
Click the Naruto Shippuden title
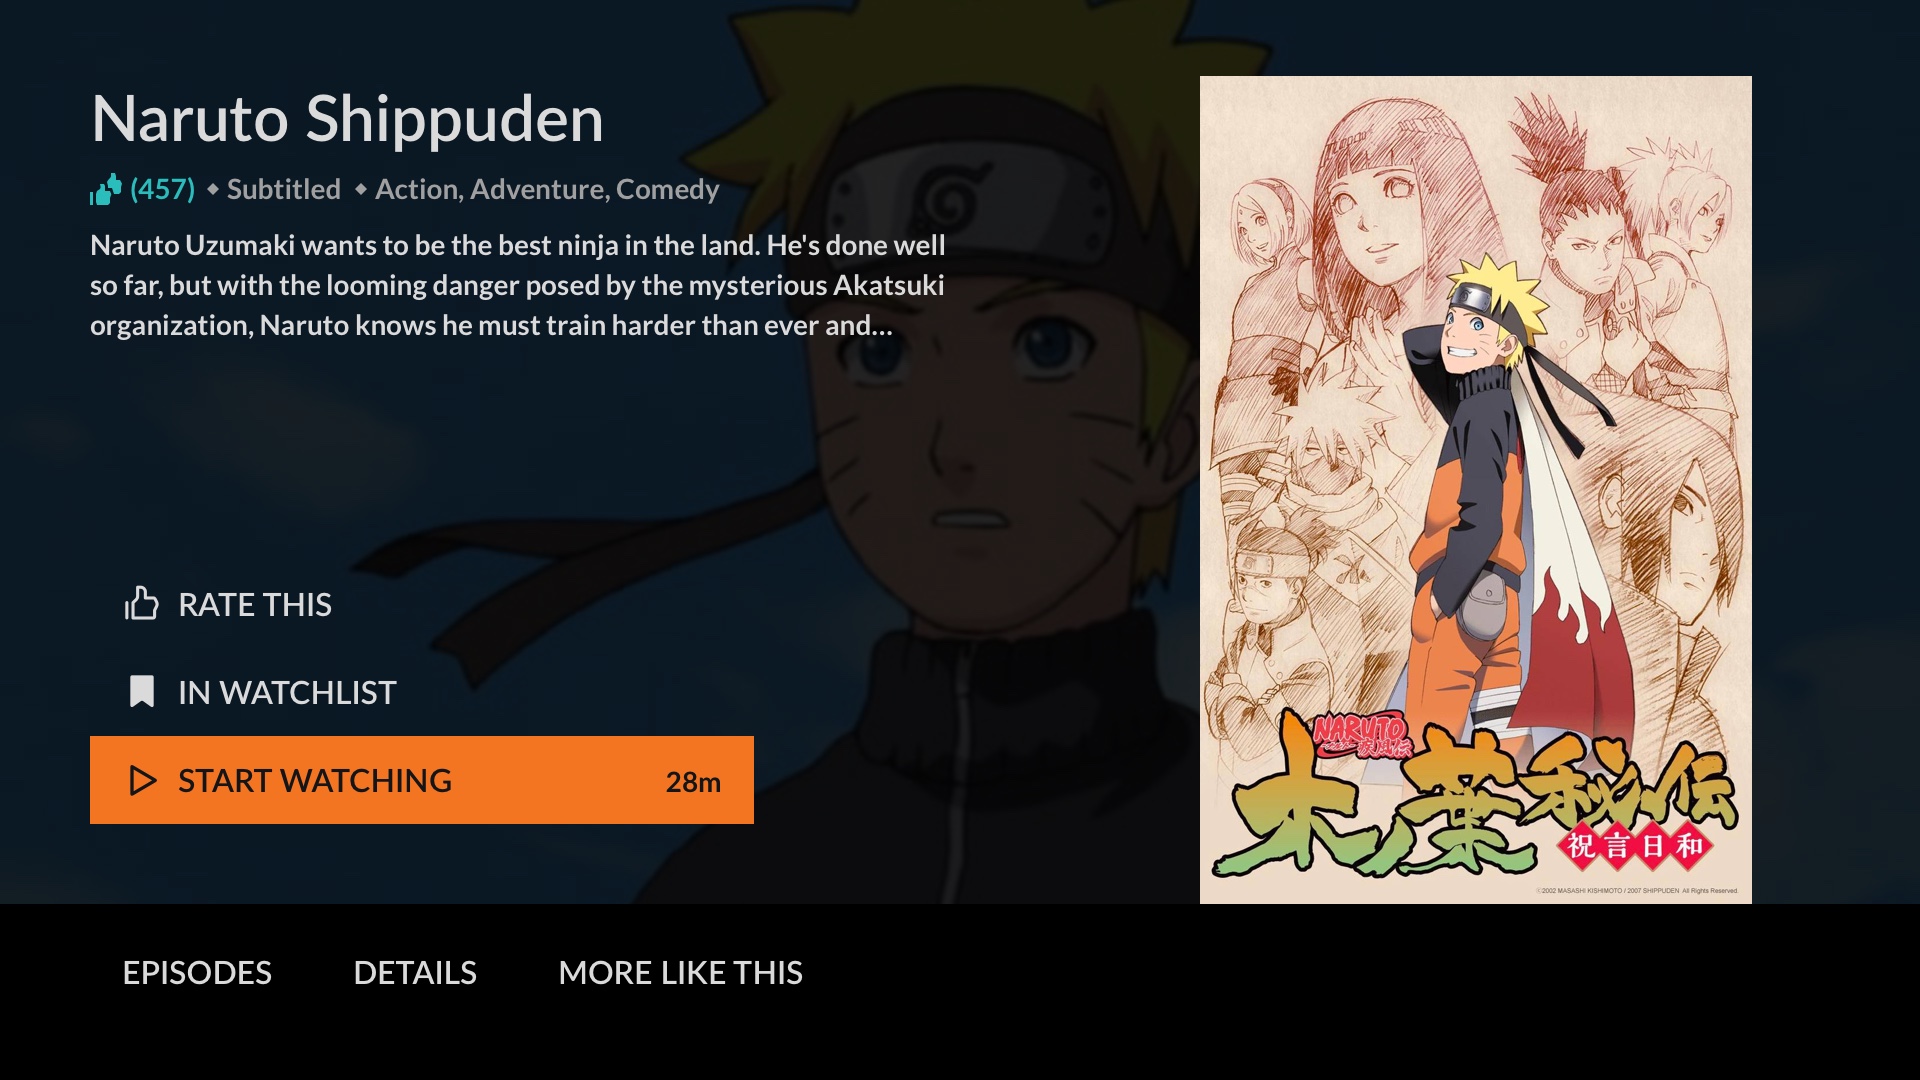pos(347,119)
